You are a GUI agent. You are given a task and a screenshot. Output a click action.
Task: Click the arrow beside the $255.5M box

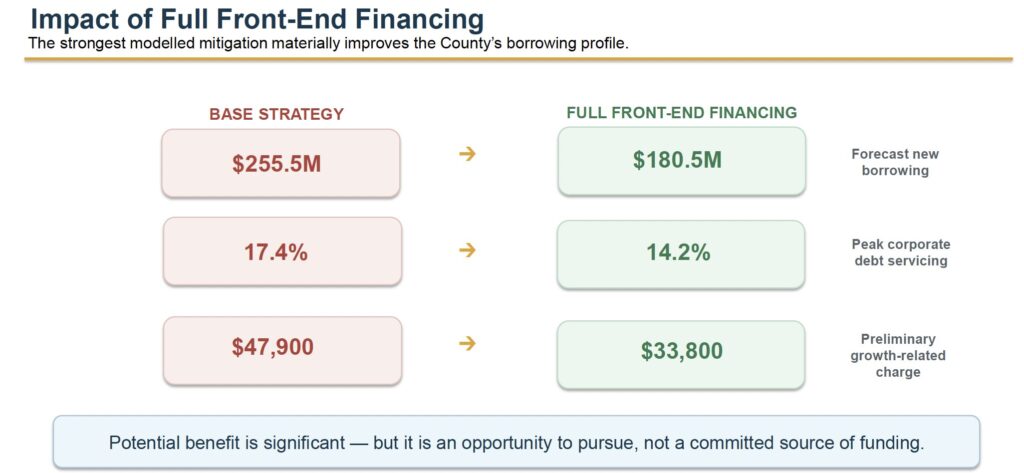click(467, 154)
